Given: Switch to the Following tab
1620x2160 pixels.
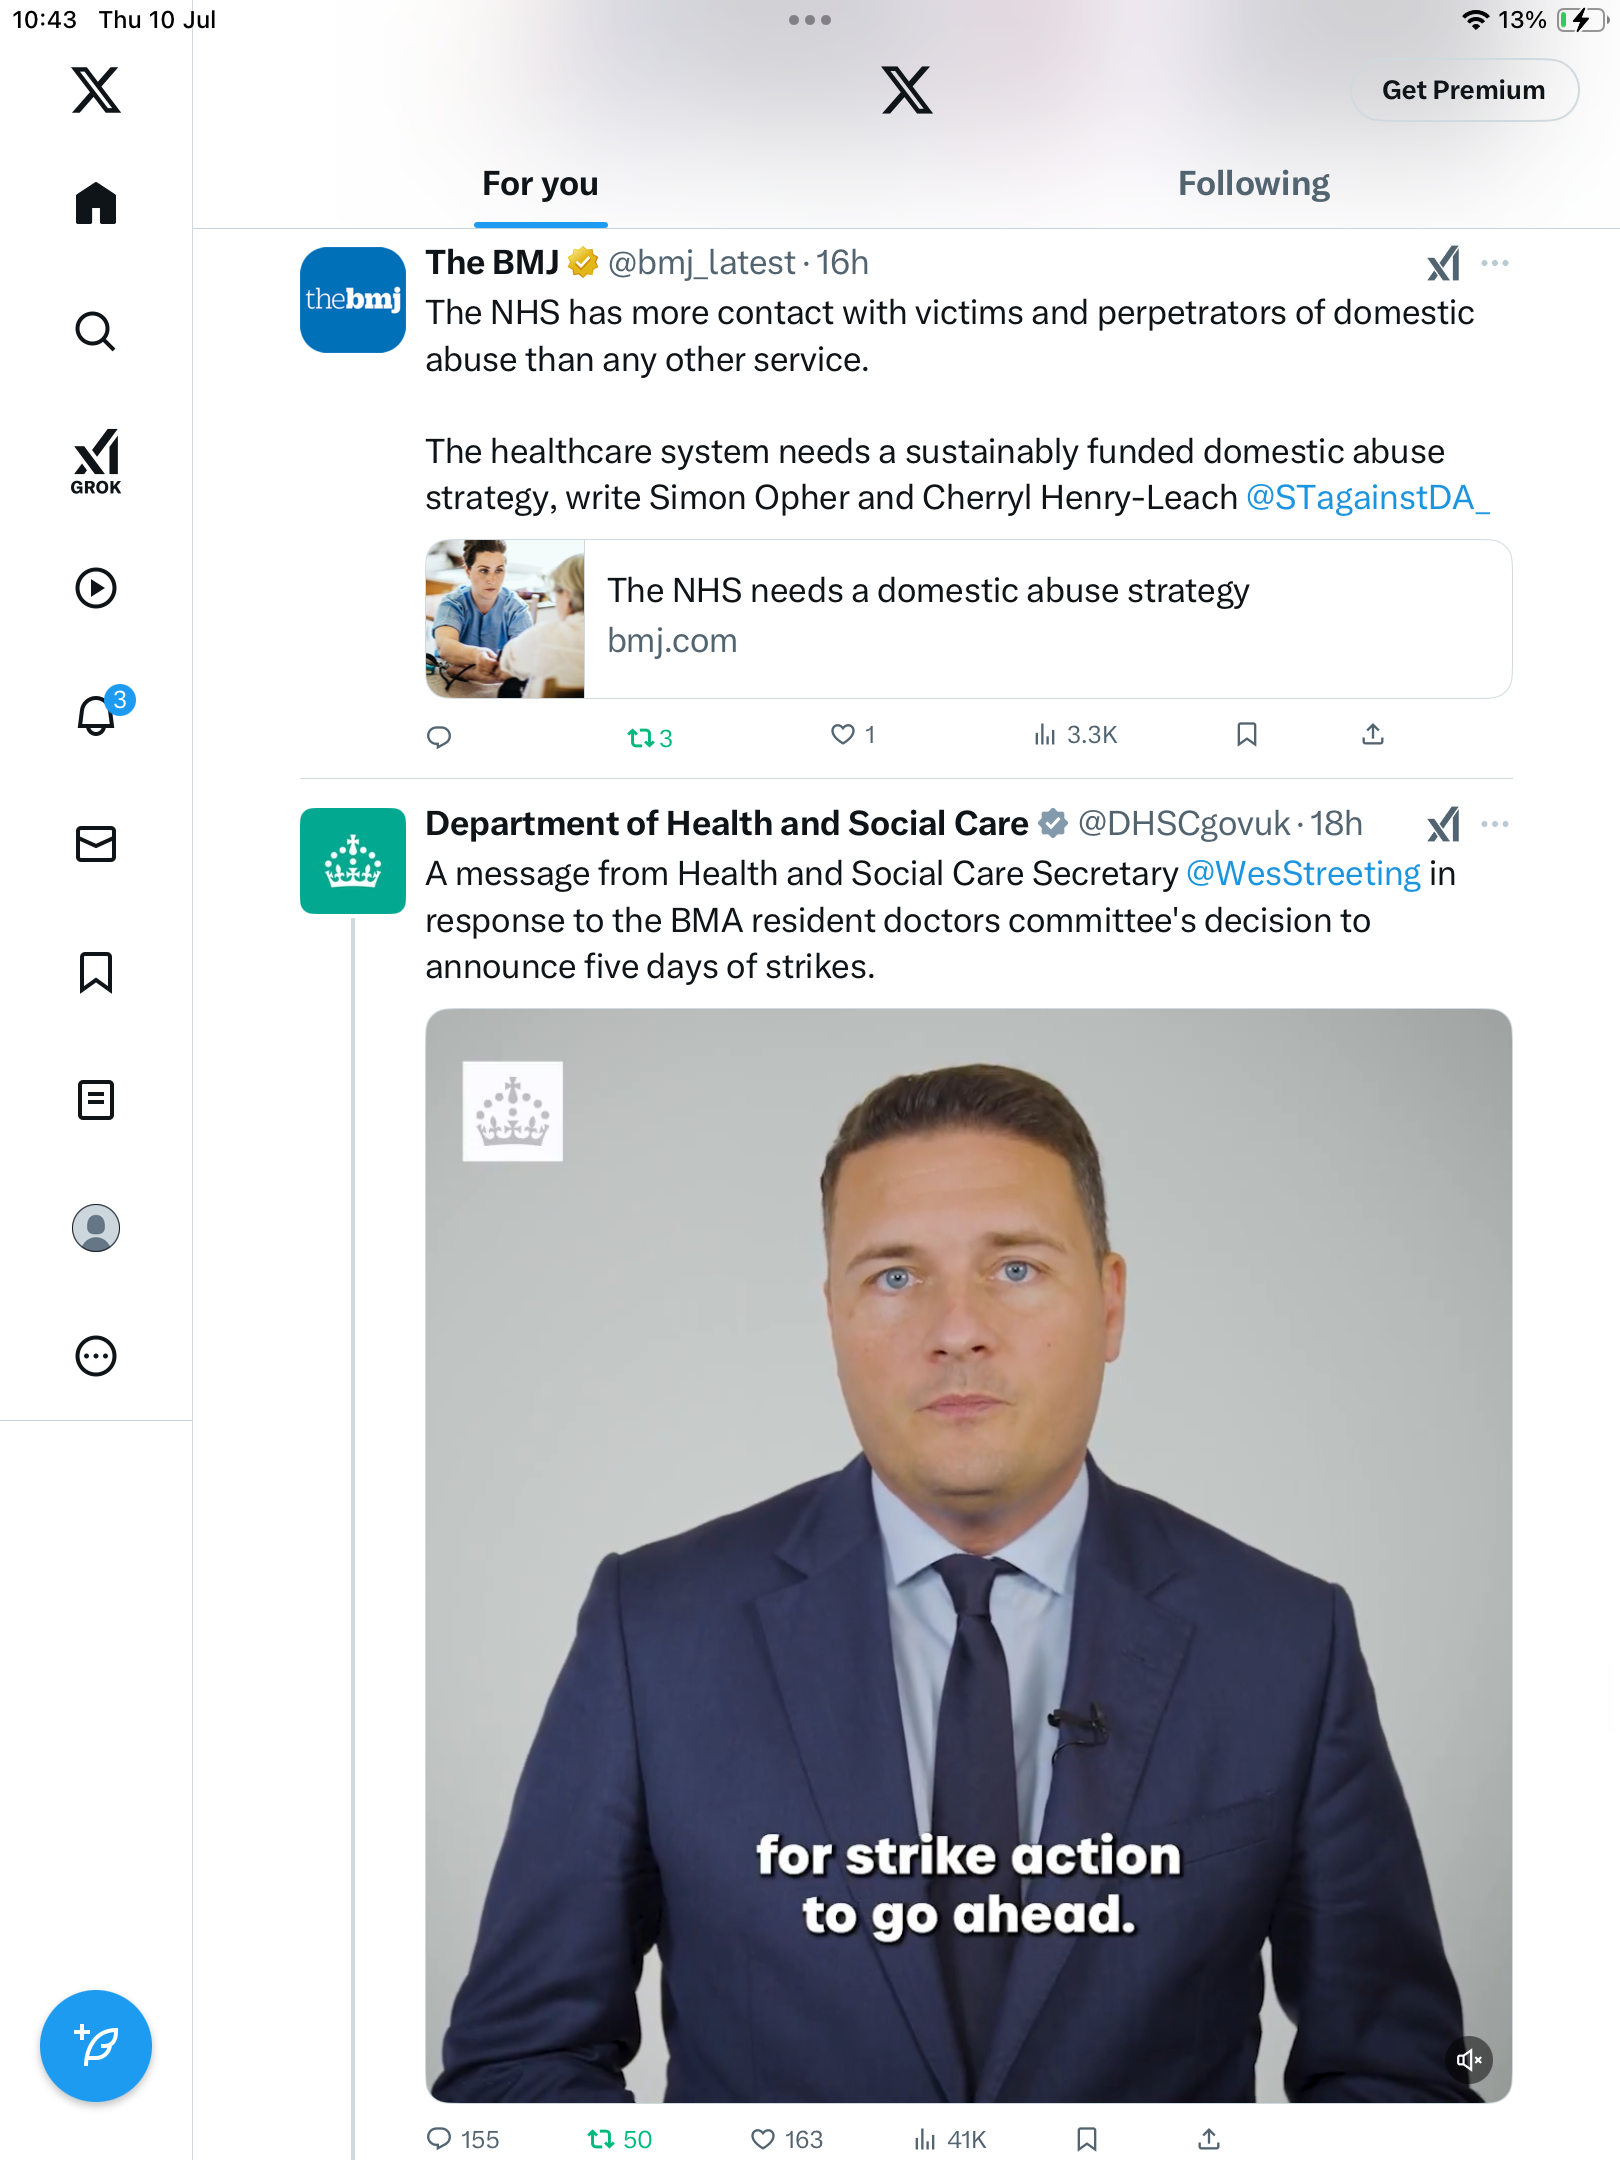Looking at the screenshot, I should click(1254, 184).
